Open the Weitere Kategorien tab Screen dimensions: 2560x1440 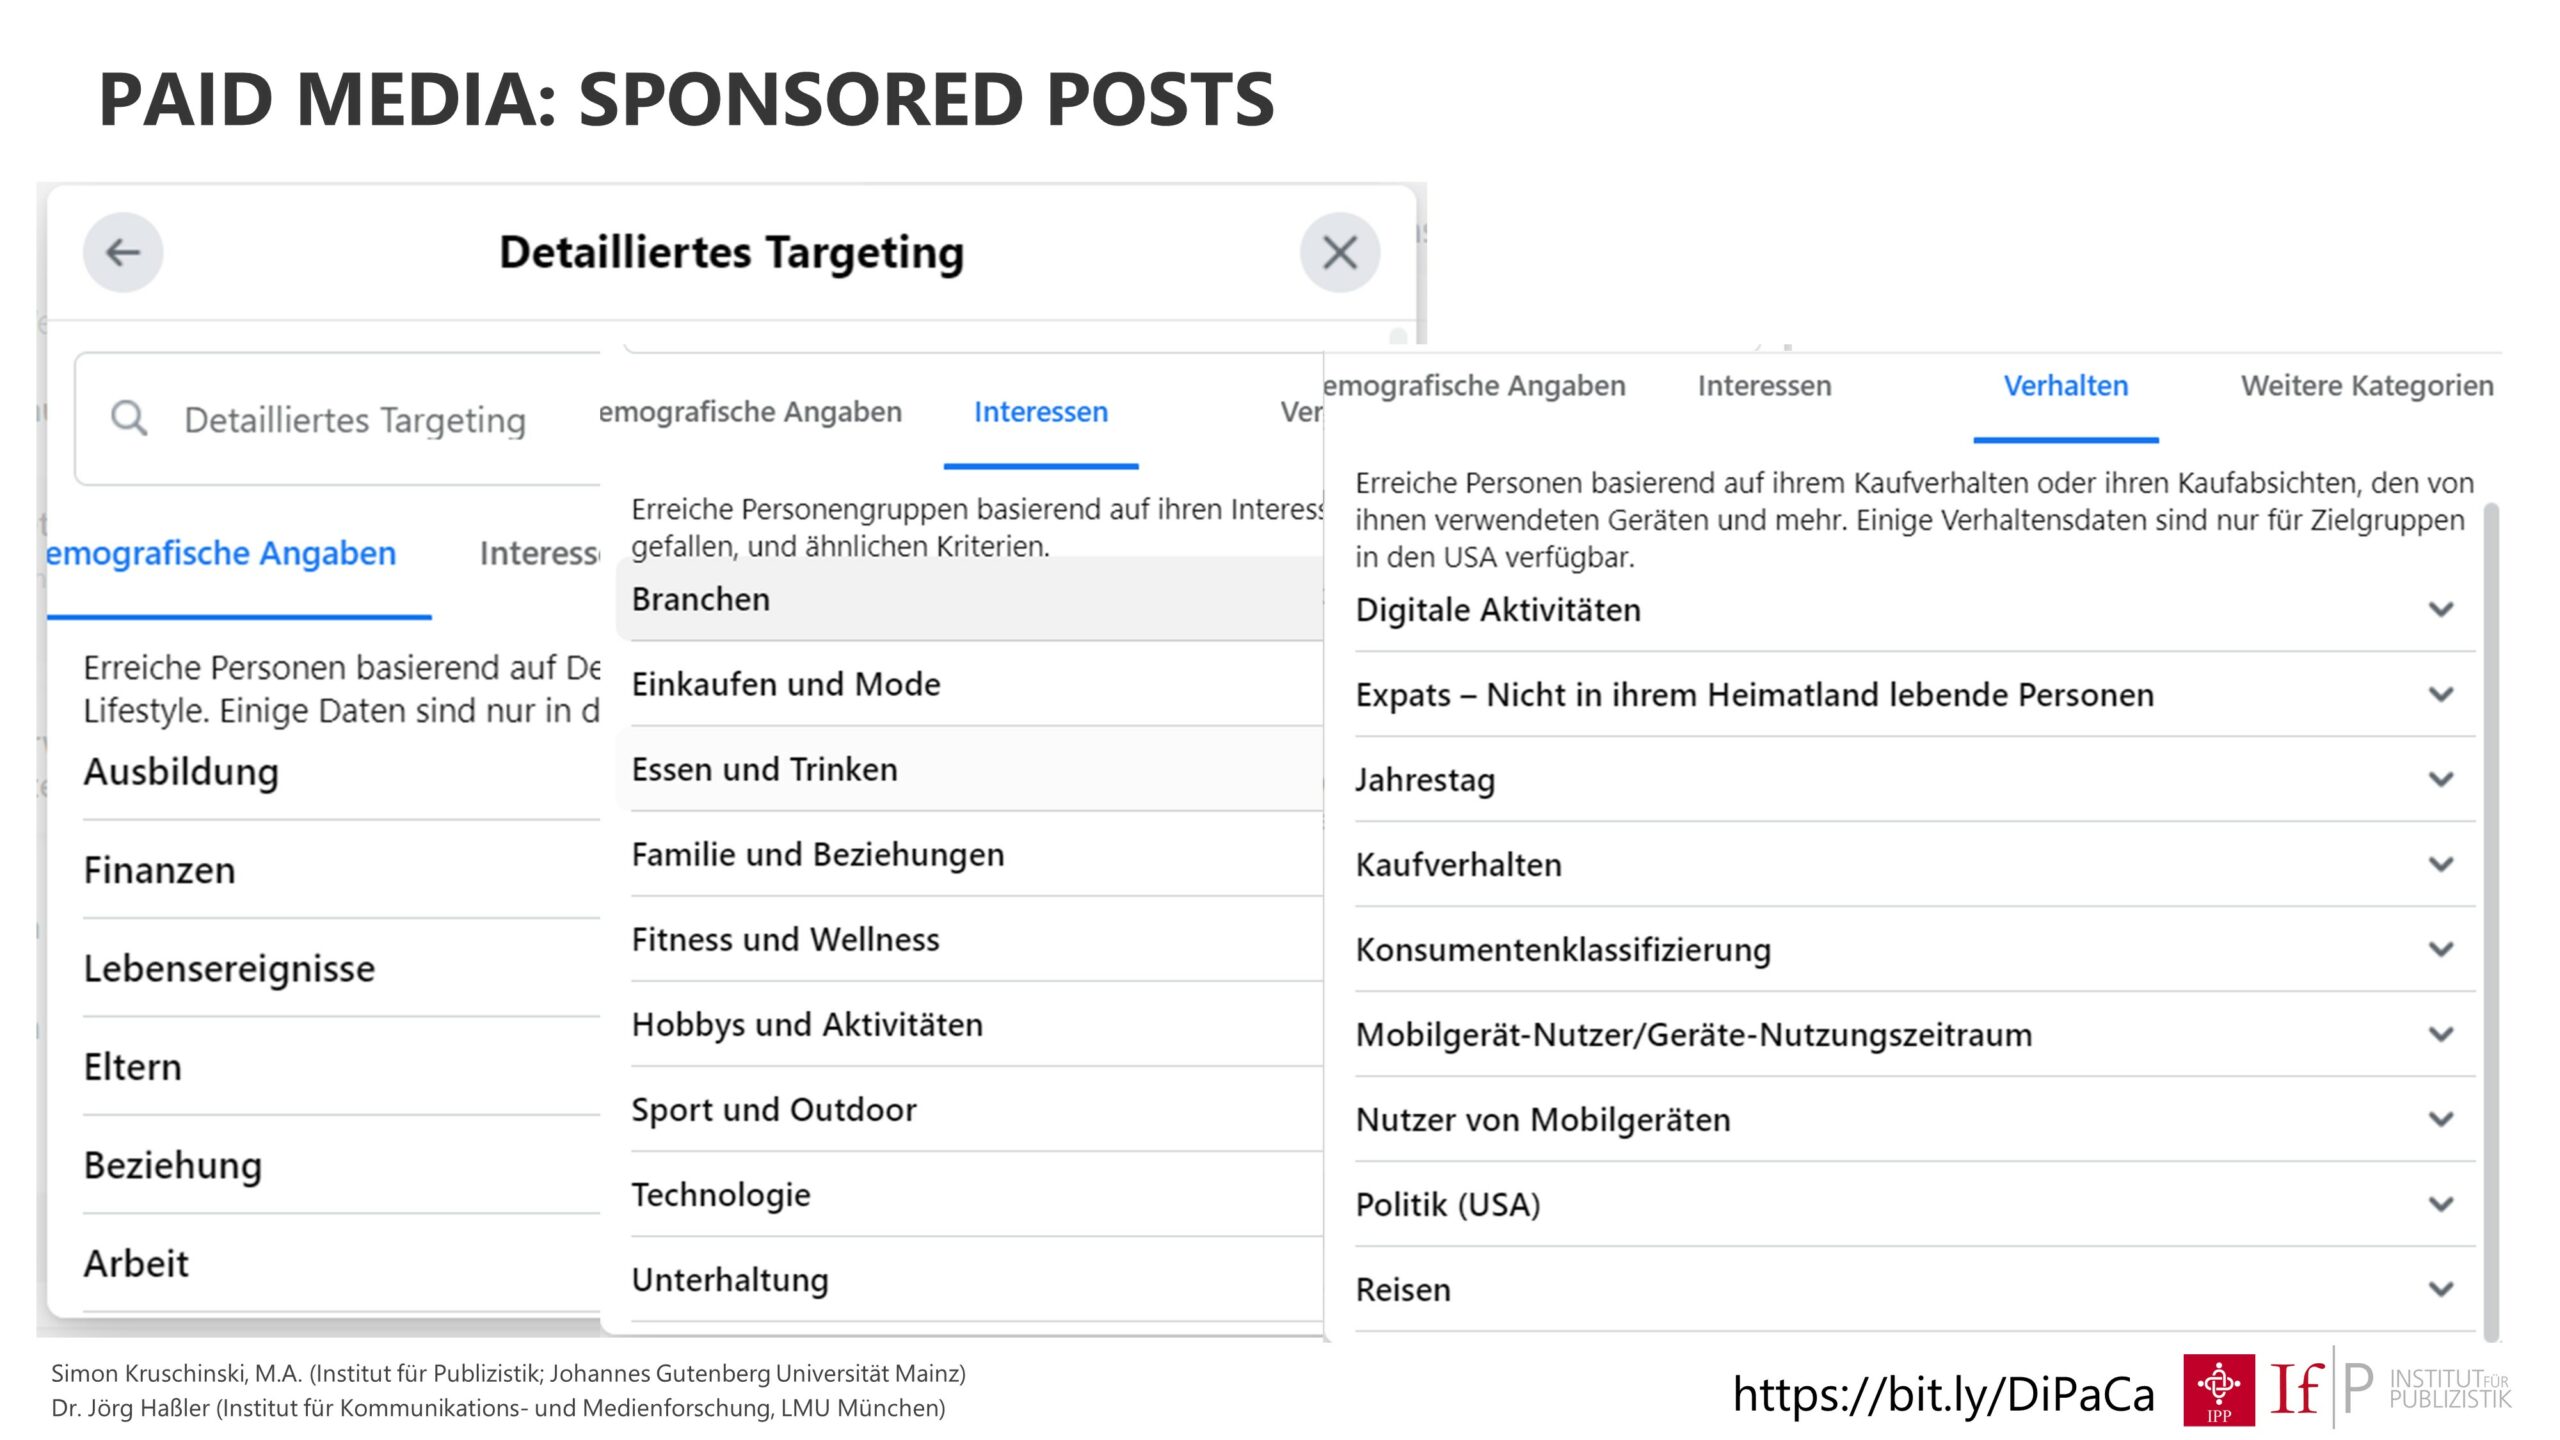coord(2366,386)
